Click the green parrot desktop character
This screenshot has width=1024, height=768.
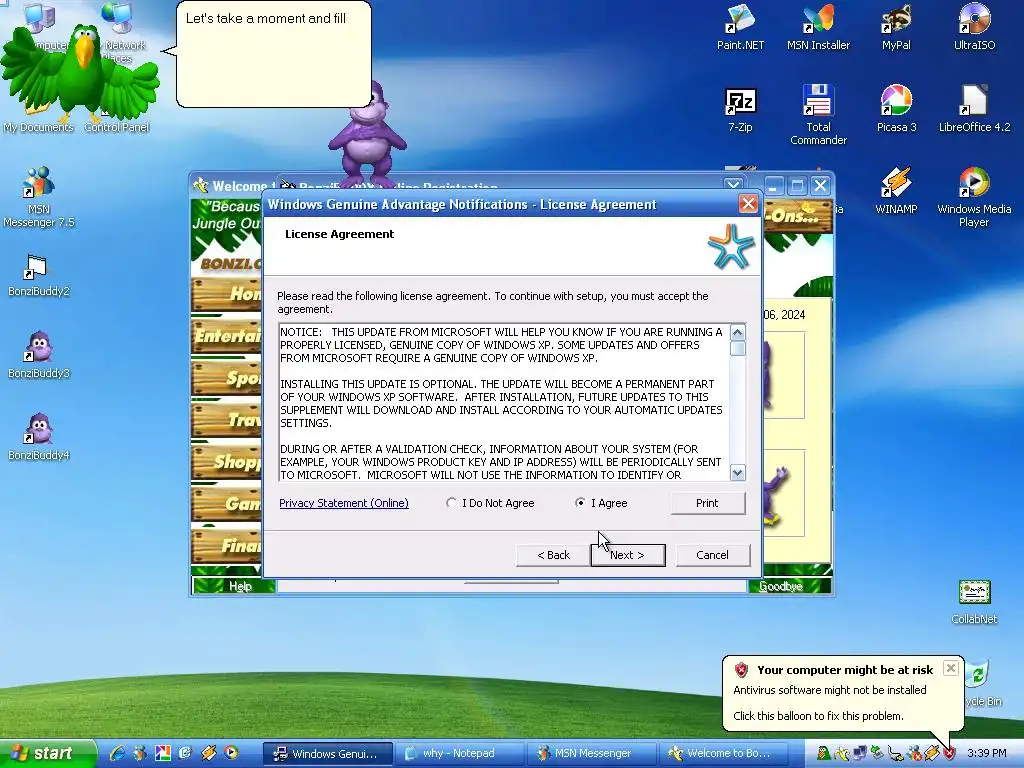pos(80,72)
